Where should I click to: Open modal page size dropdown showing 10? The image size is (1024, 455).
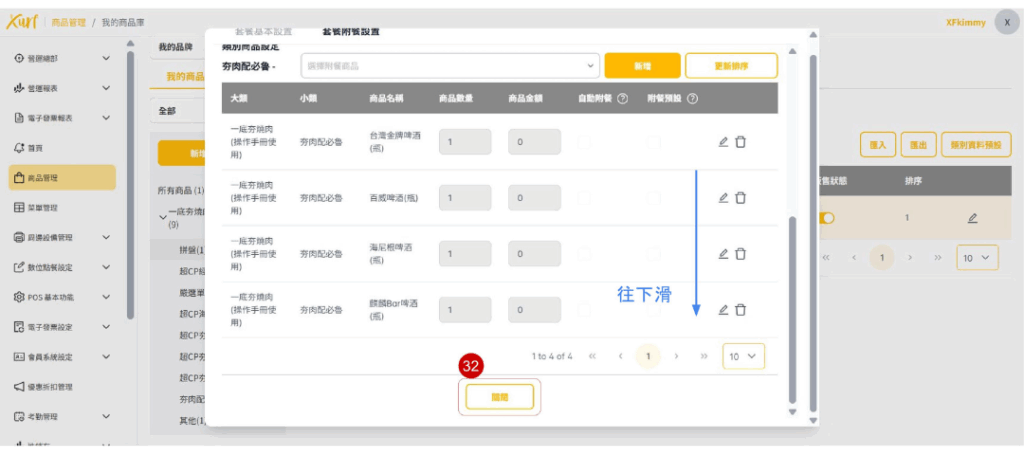click(x=743, y=356)
